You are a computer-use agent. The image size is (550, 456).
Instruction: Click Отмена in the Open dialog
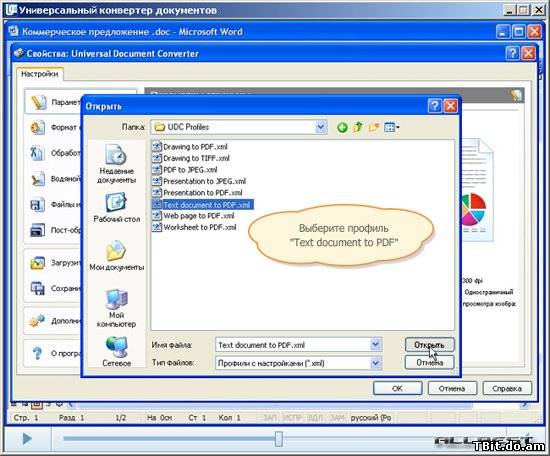coord(429,362)
